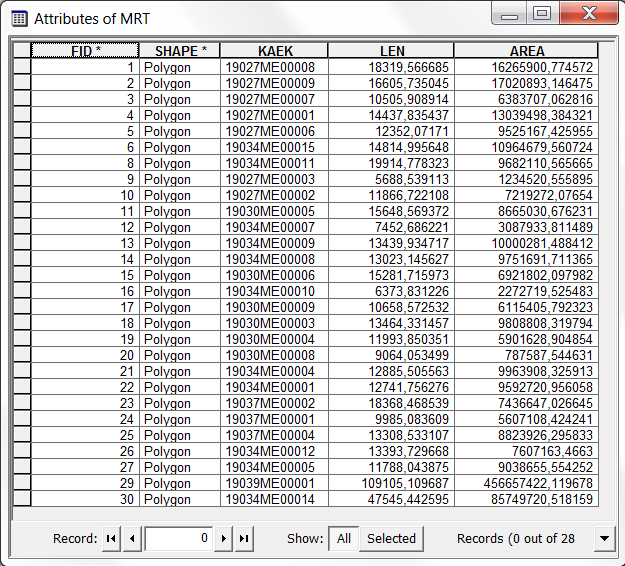Click LEN value 12352,07171
The width and height of the screenshot is (625, 566).
click(x=391, y=131)
